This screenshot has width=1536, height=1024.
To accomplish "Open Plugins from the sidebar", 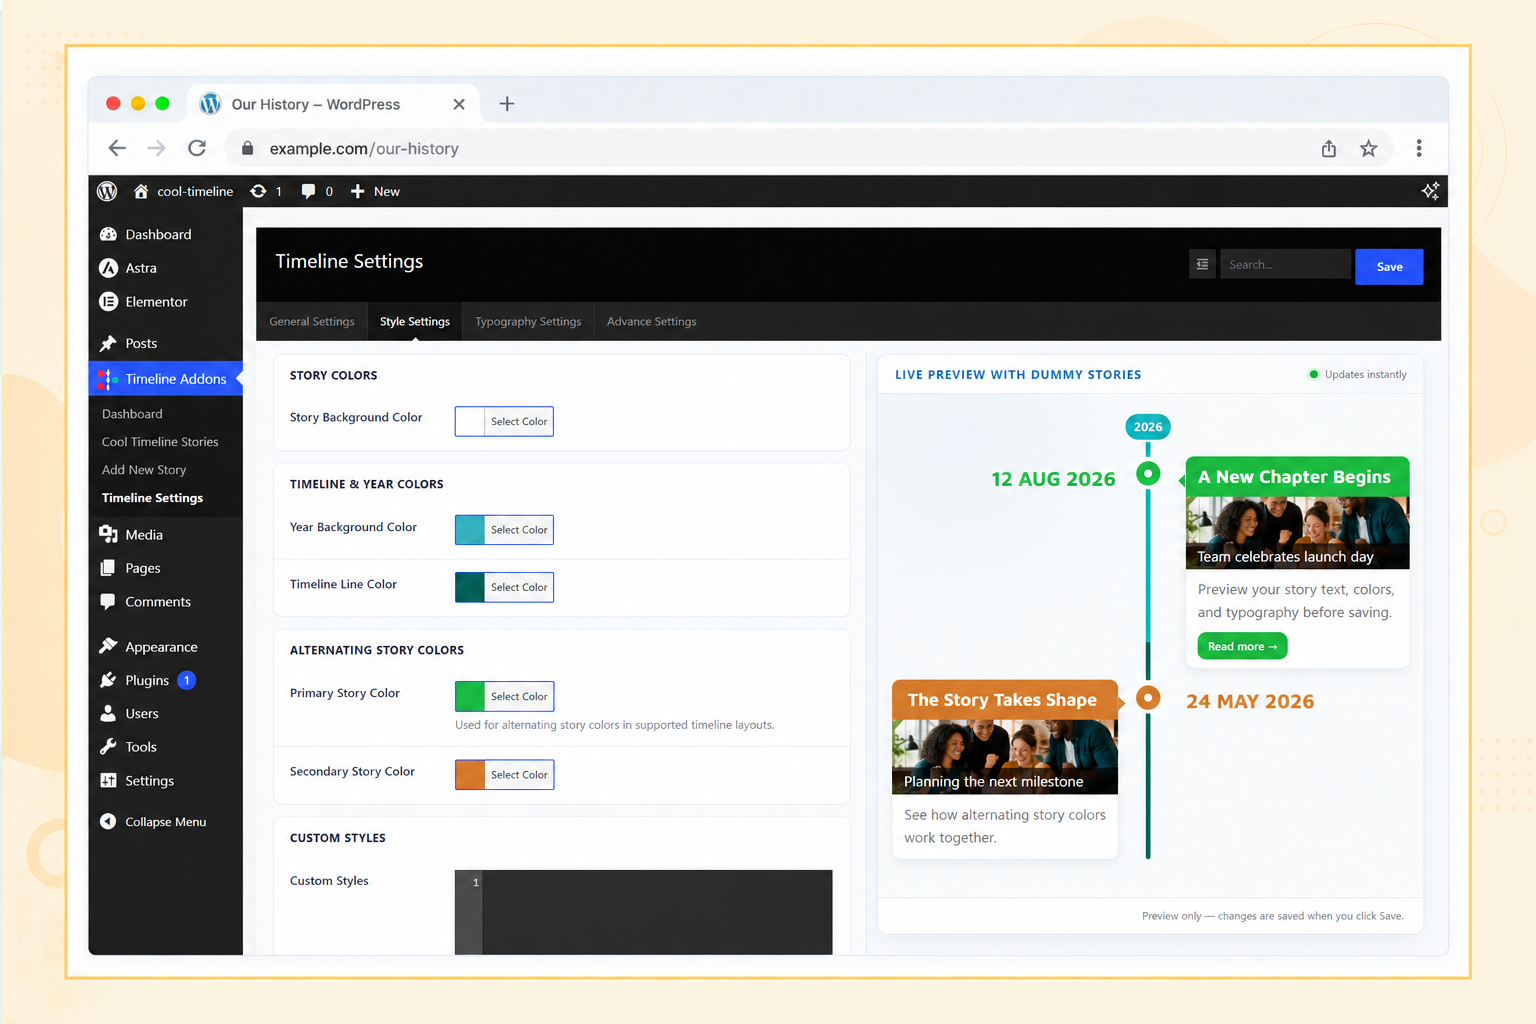I will (x=147, y=681).
